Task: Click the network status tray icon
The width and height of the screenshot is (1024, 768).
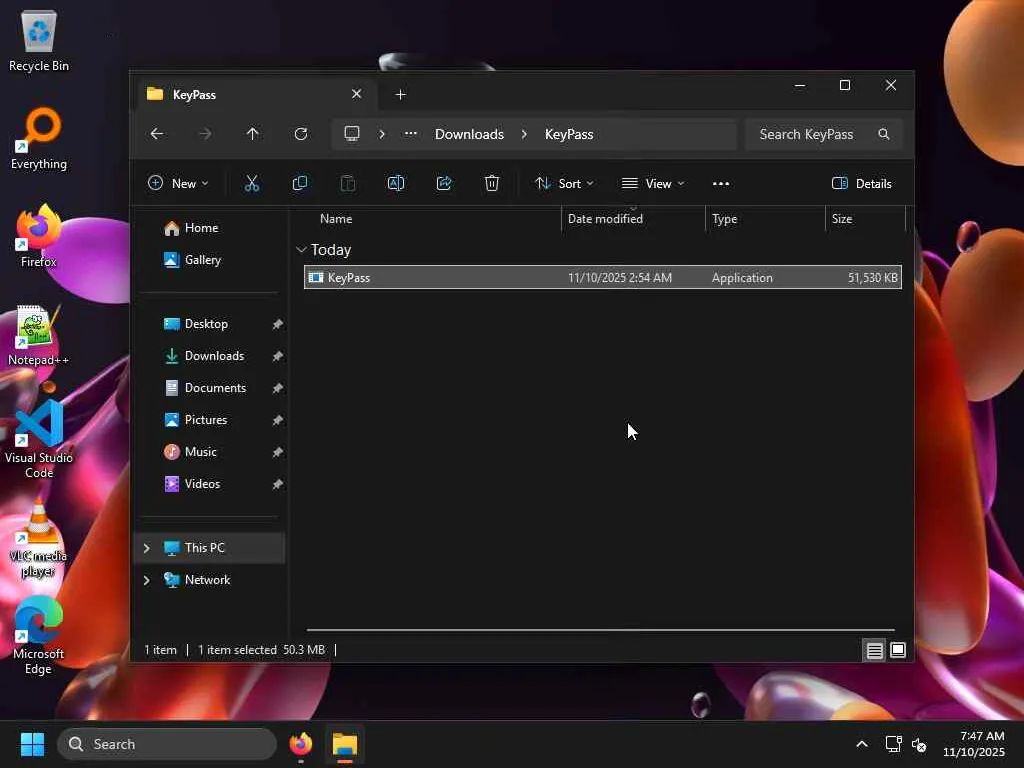Action: pyautogui.click(x=893, y=744)
